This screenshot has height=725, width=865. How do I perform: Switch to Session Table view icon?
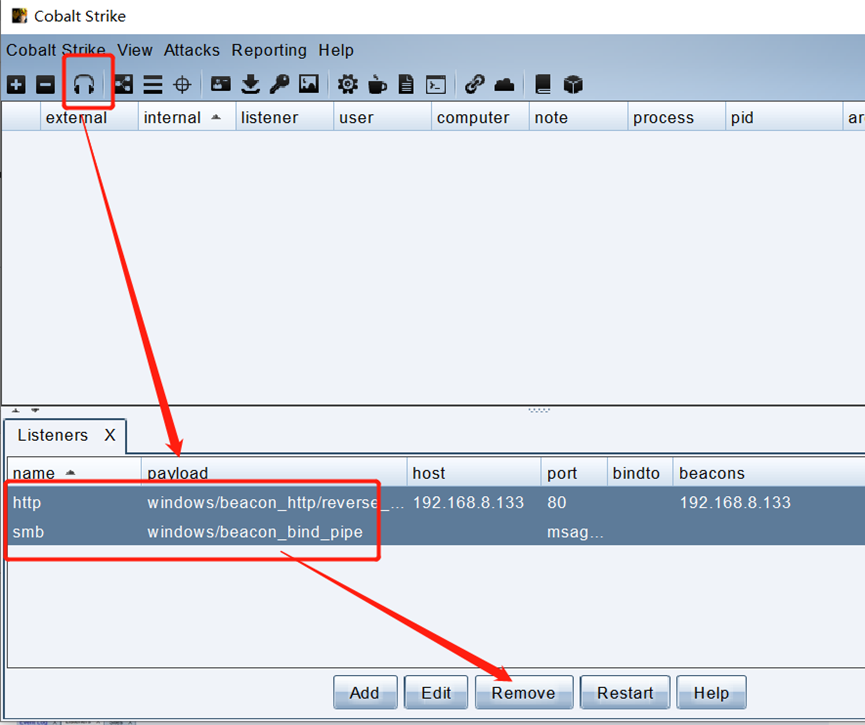(x=153, y=84)
